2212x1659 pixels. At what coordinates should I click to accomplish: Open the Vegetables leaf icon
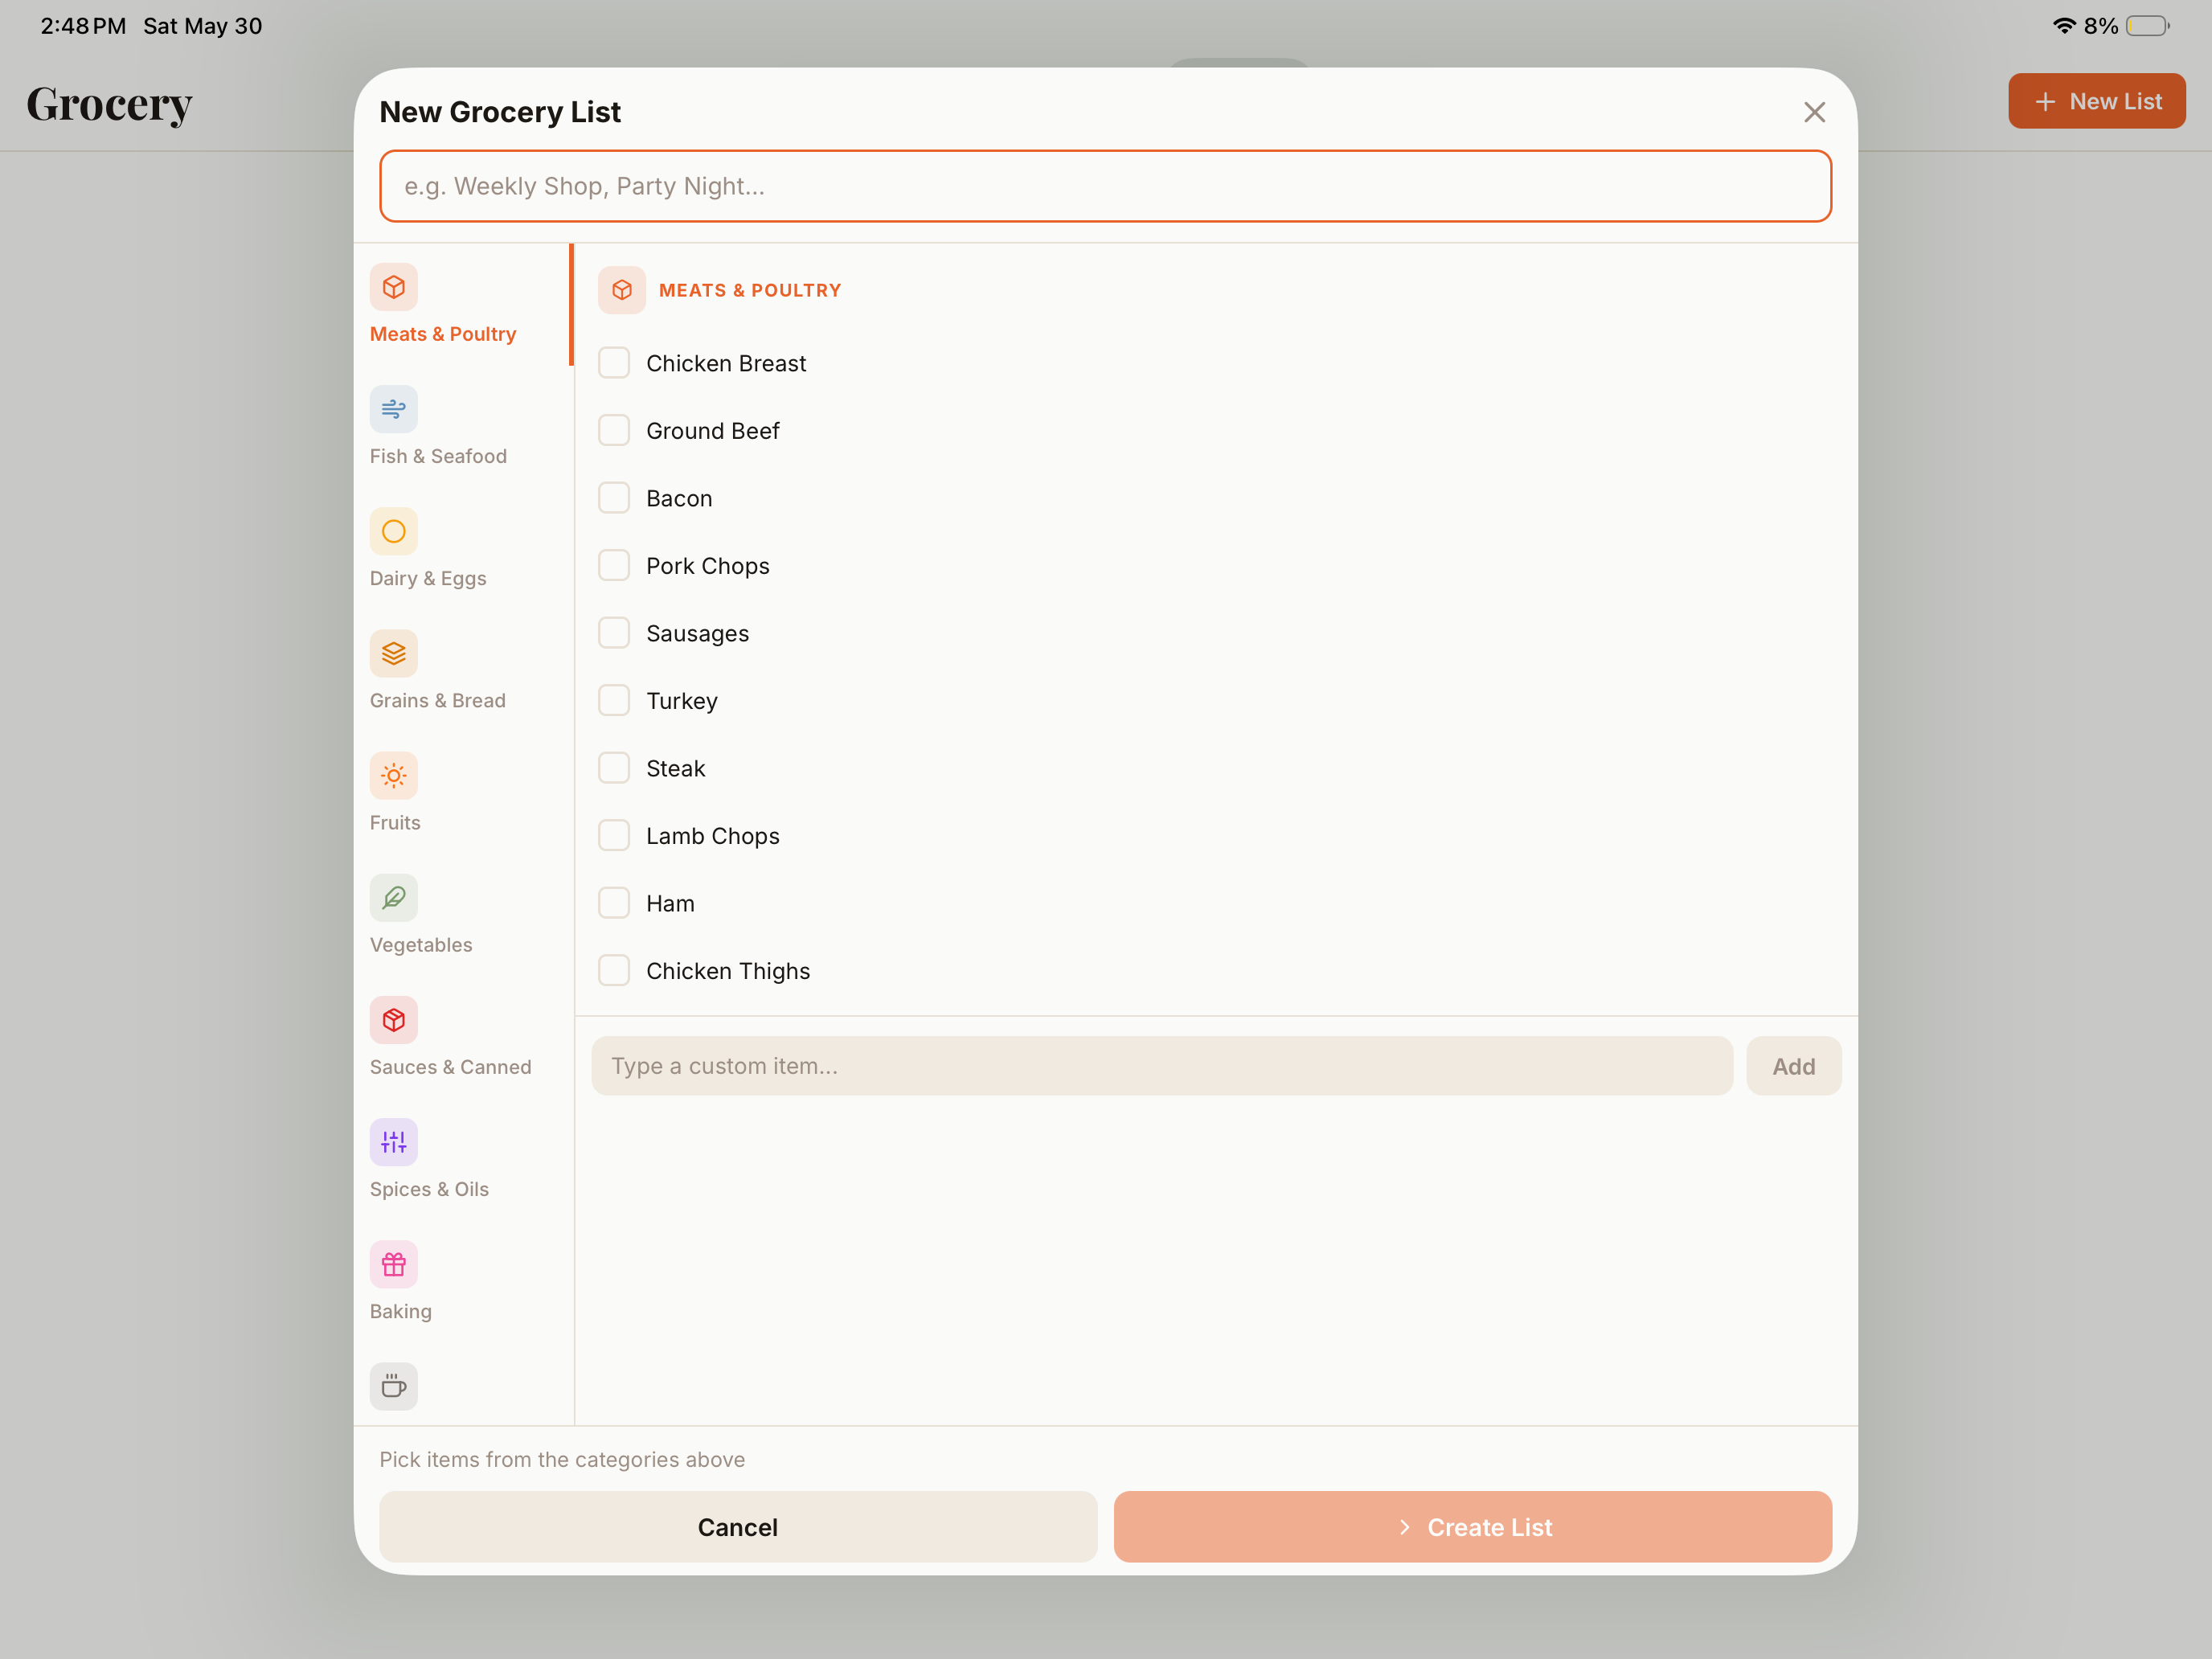393,897
